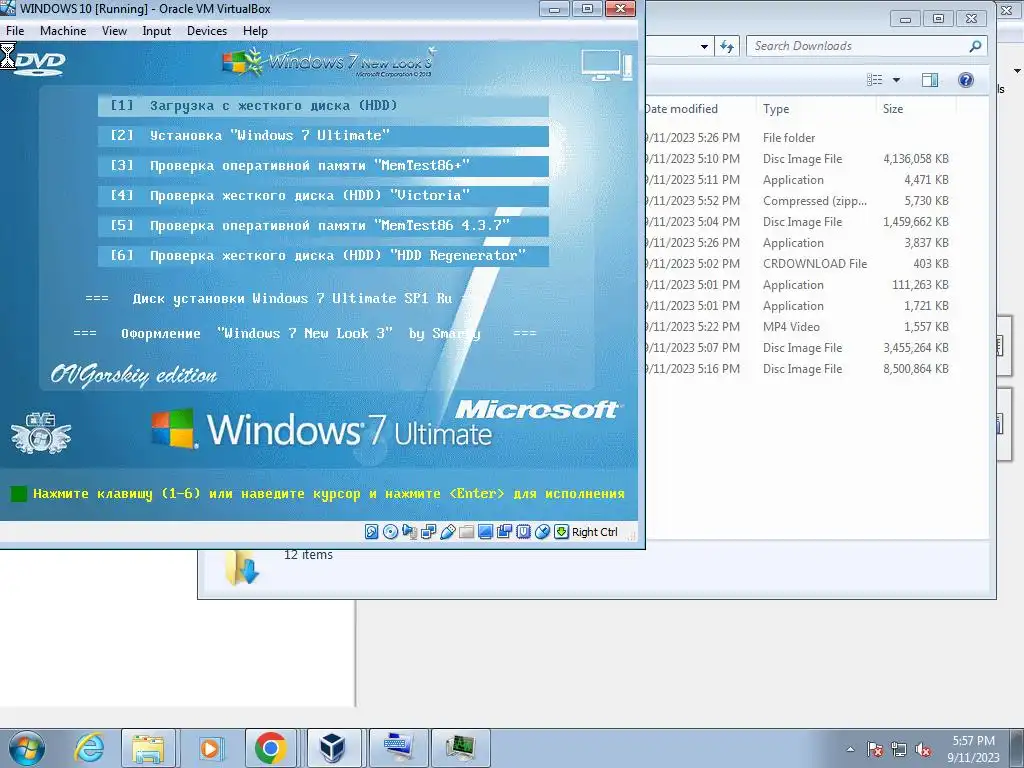The height and width of the screenshot is (768, 1024).
Task: Click Search Downloads field in Explorer
Action: 856,46
